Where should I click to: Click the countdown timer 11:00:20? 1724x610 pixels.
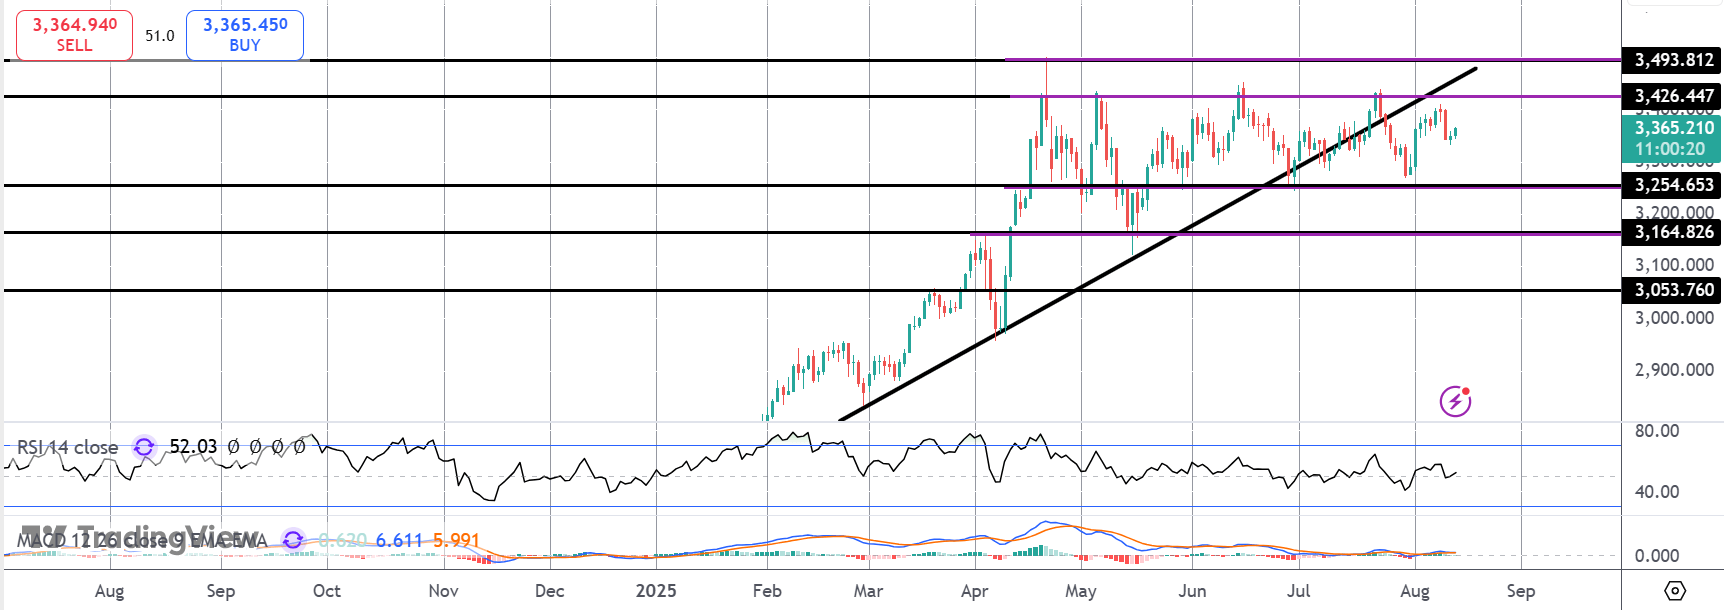[x=1671, y=149]
